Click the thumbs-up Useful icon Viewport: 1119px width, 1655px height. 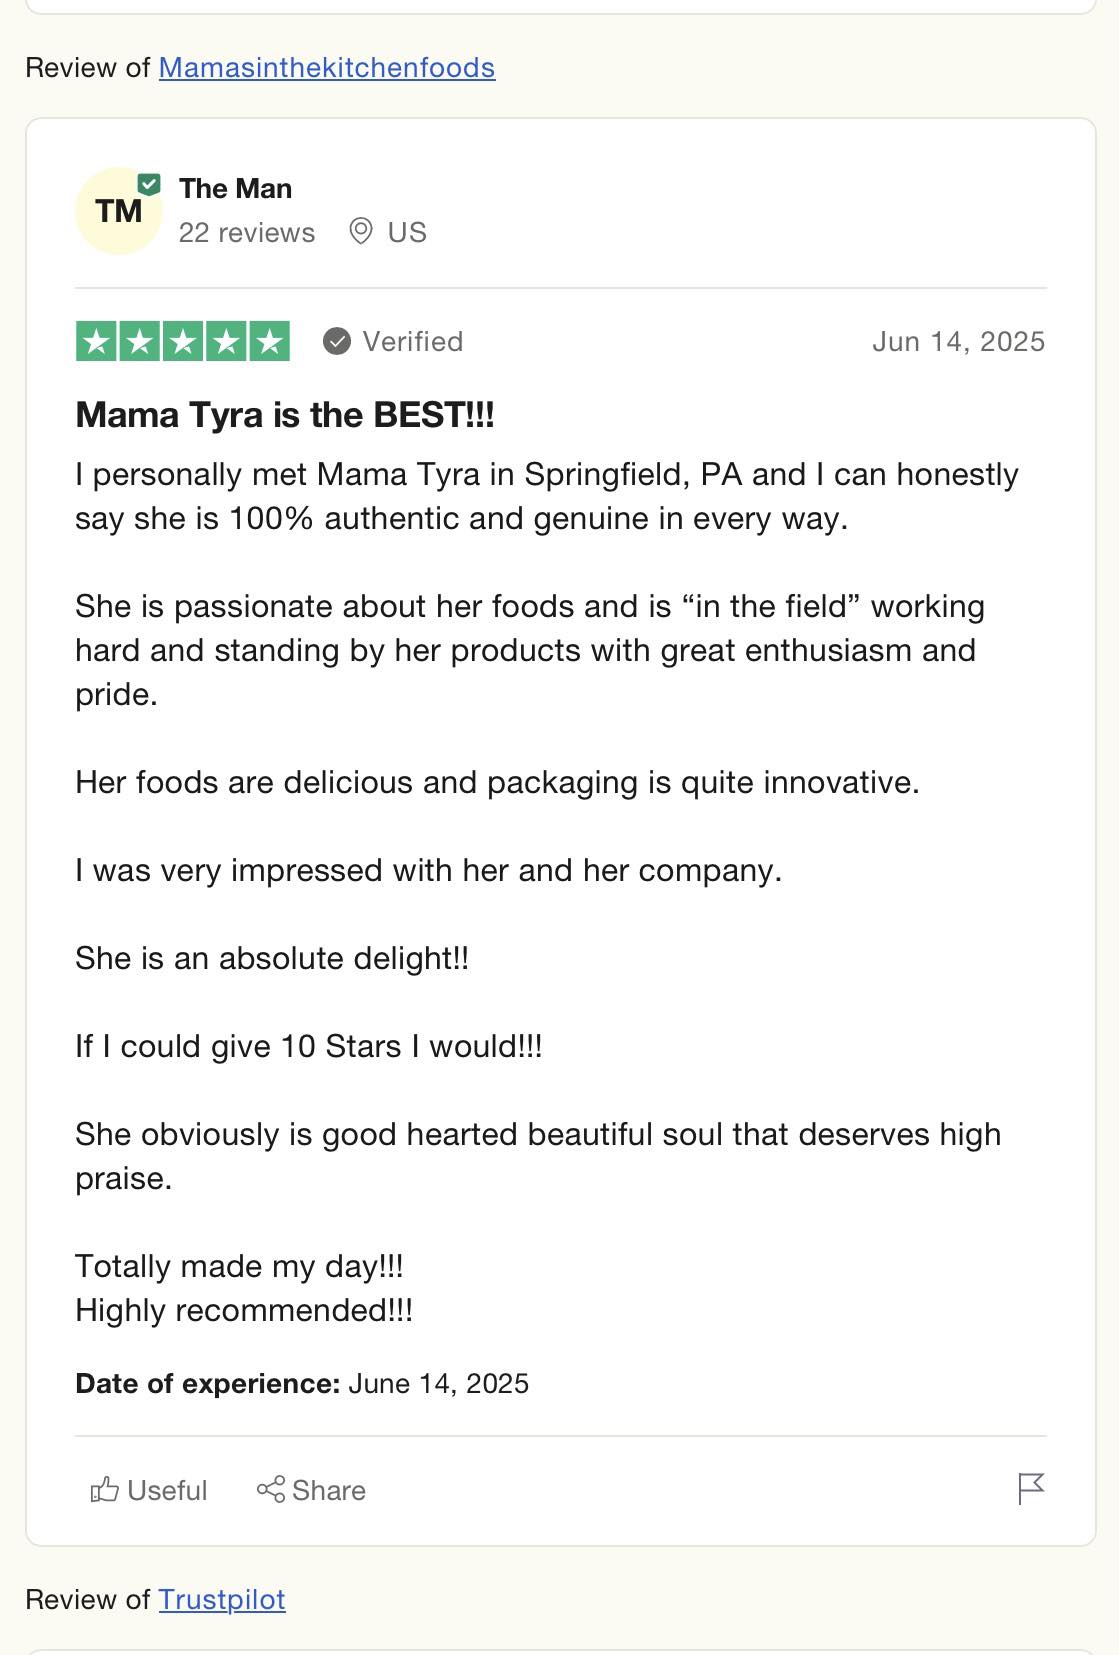pos(104,1490)
